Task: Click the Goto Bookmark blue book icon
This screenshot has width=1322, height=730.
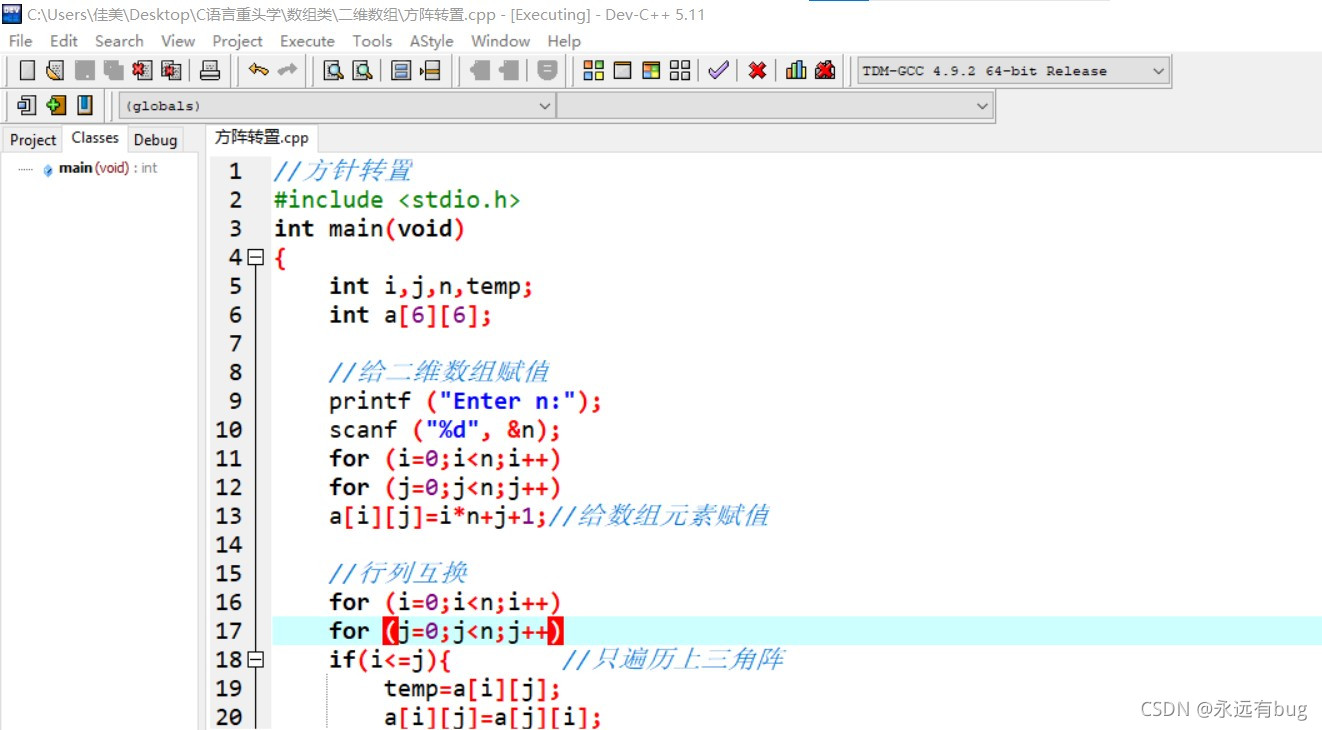Action: [85, 105]
